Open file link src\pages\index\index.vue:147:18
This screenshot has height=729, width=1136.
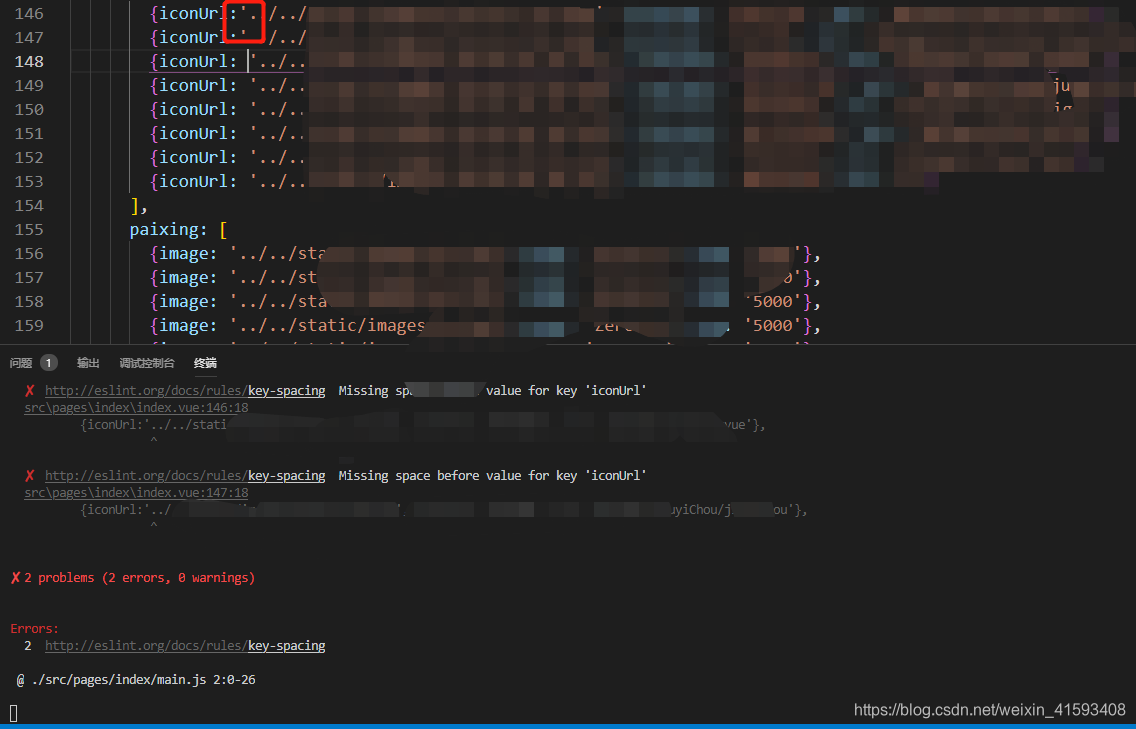pyautogui.click(x=136, y=493)
